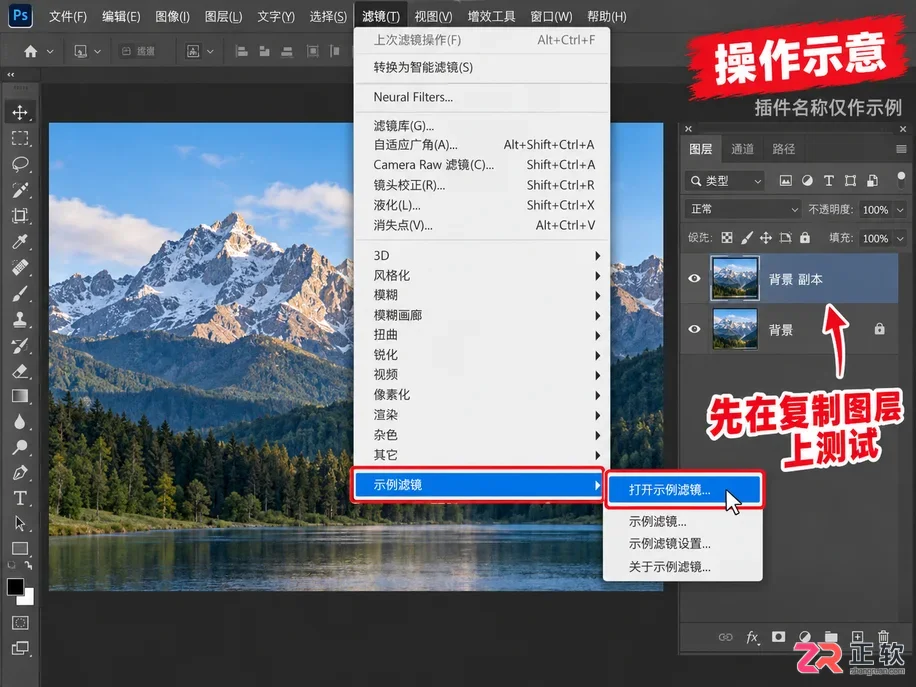Switch to the 路径 tab
This screenshot has width=916, height=687.
tap(783, 149)
